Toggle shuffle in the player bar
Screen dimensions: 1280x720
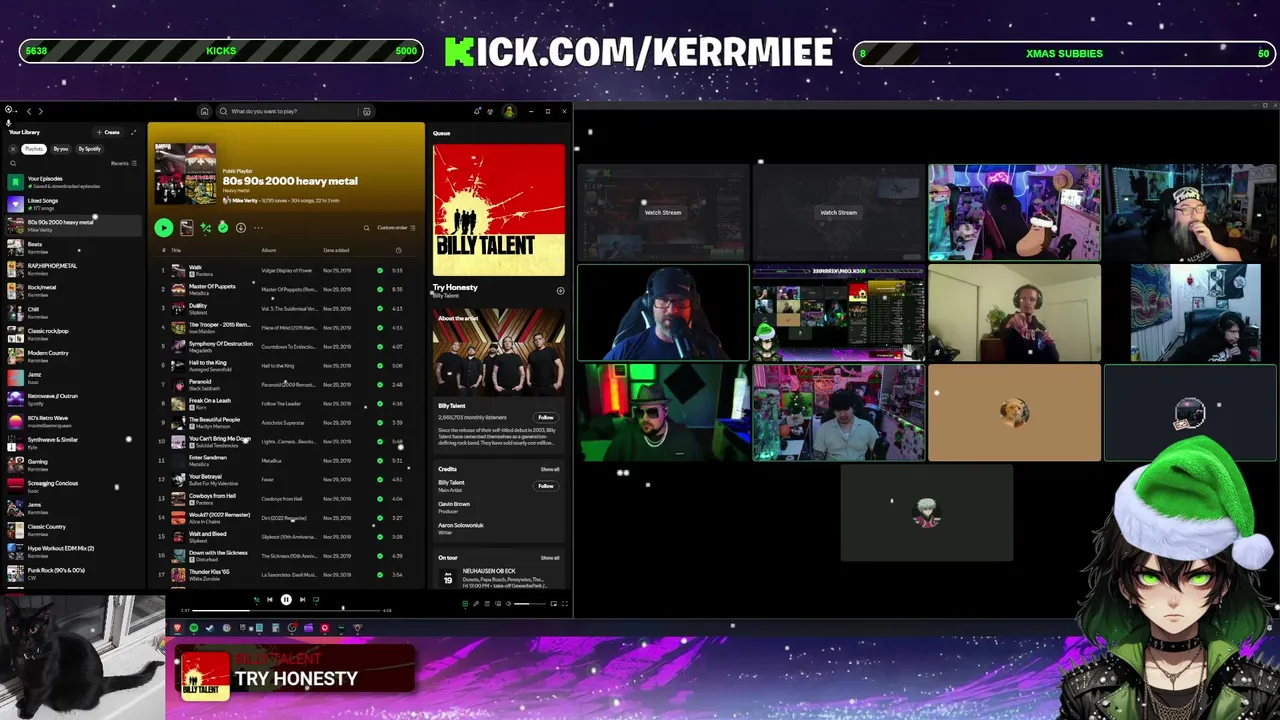256,599
